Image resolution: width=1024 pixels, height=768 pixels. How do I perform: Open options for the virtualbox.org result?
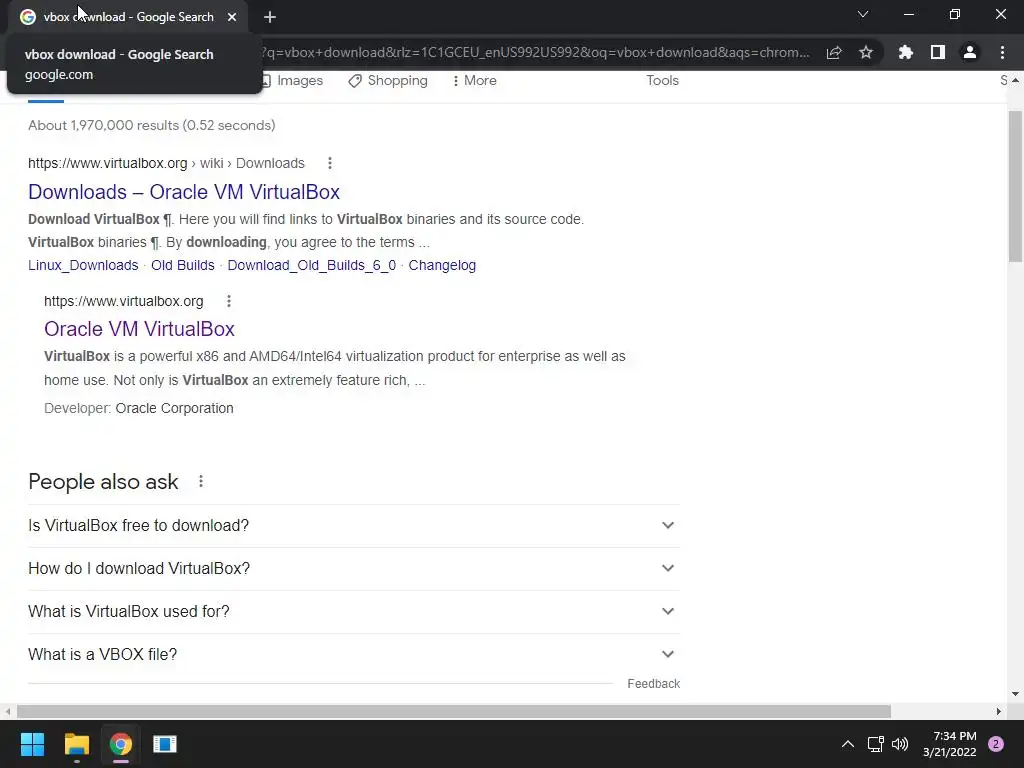pos(229,301)
